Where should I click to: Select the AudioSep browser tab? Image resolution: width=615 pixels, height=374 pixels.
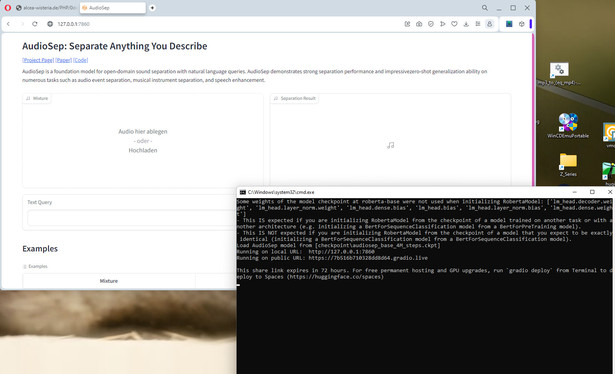click(x=113, y=7)
